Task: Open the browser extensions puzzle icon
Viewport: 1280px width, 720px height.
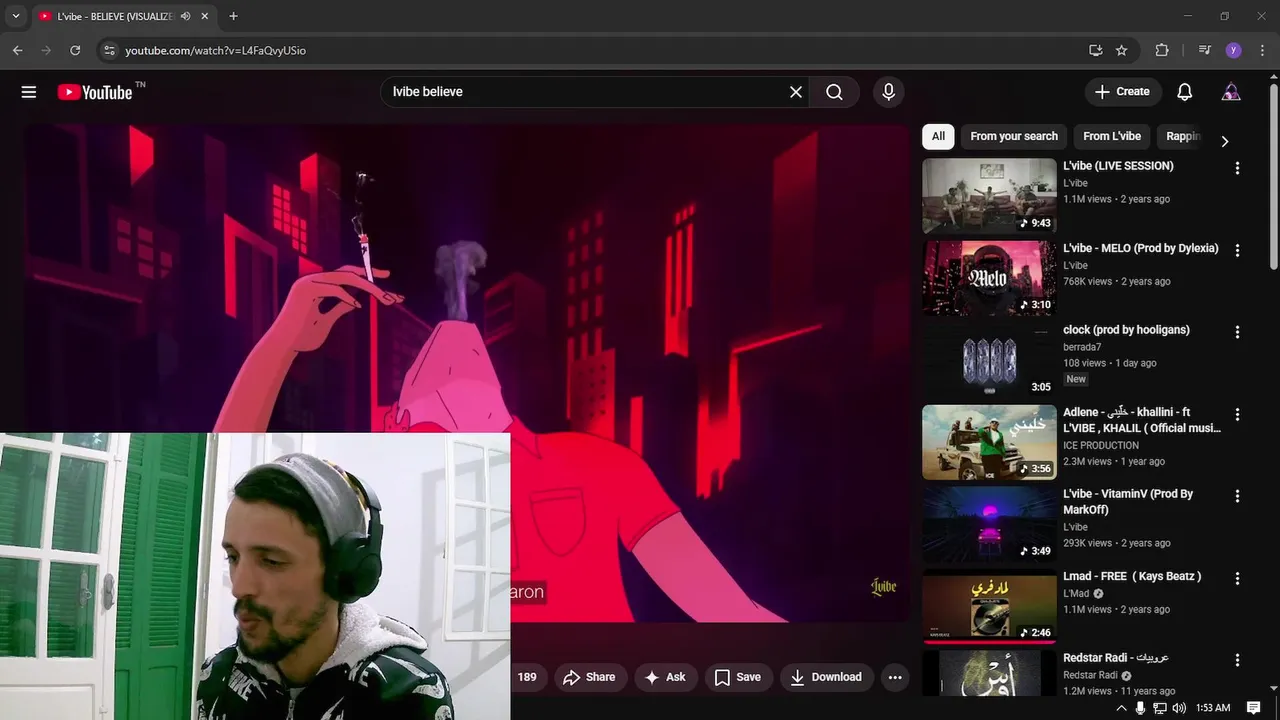Action: pyautogui.click(x=1162, y=50)
